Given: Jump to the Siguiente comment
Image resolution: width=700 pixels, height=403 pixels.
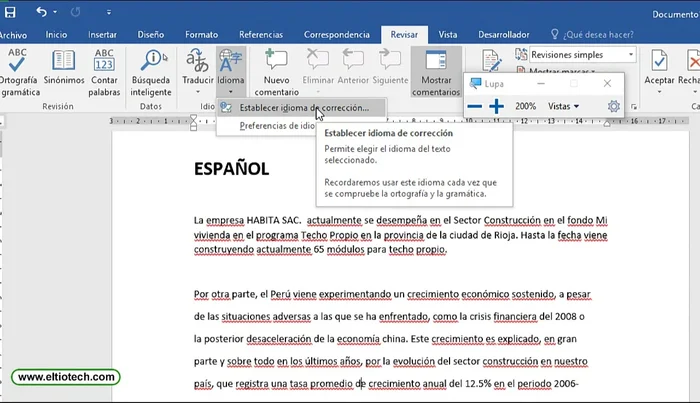Looking at the screenshot, I should 390,67.
